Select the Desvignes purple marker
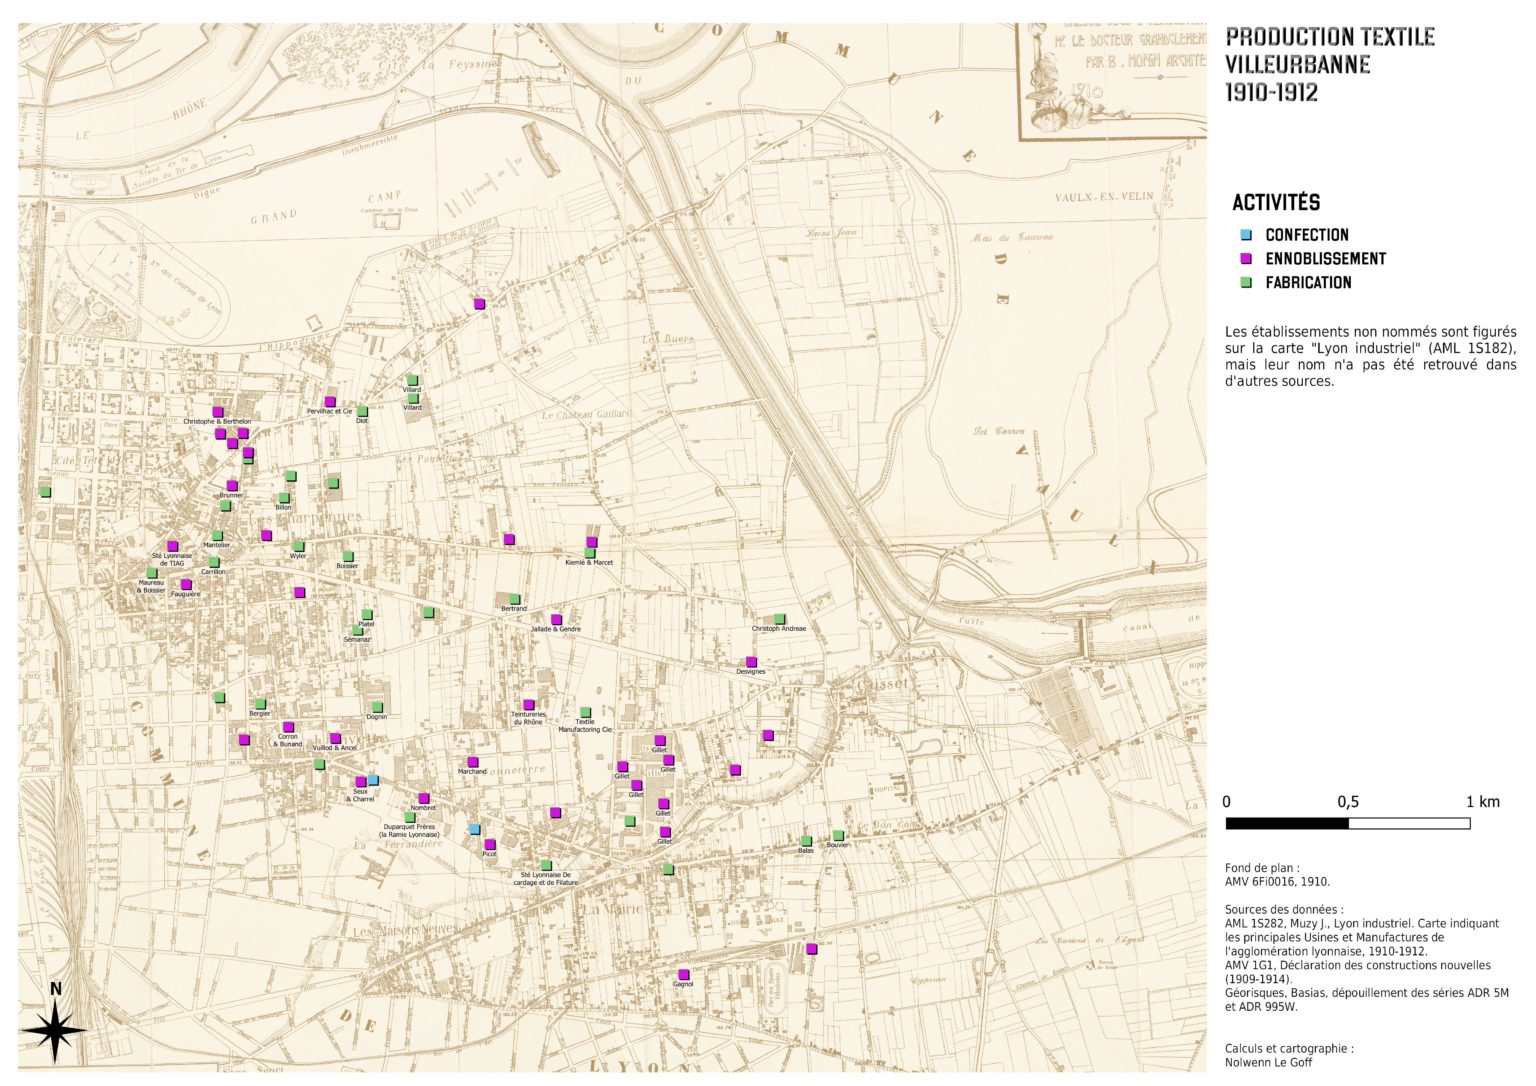Viewport: 1536px width, 1086px height. (751, 662)
